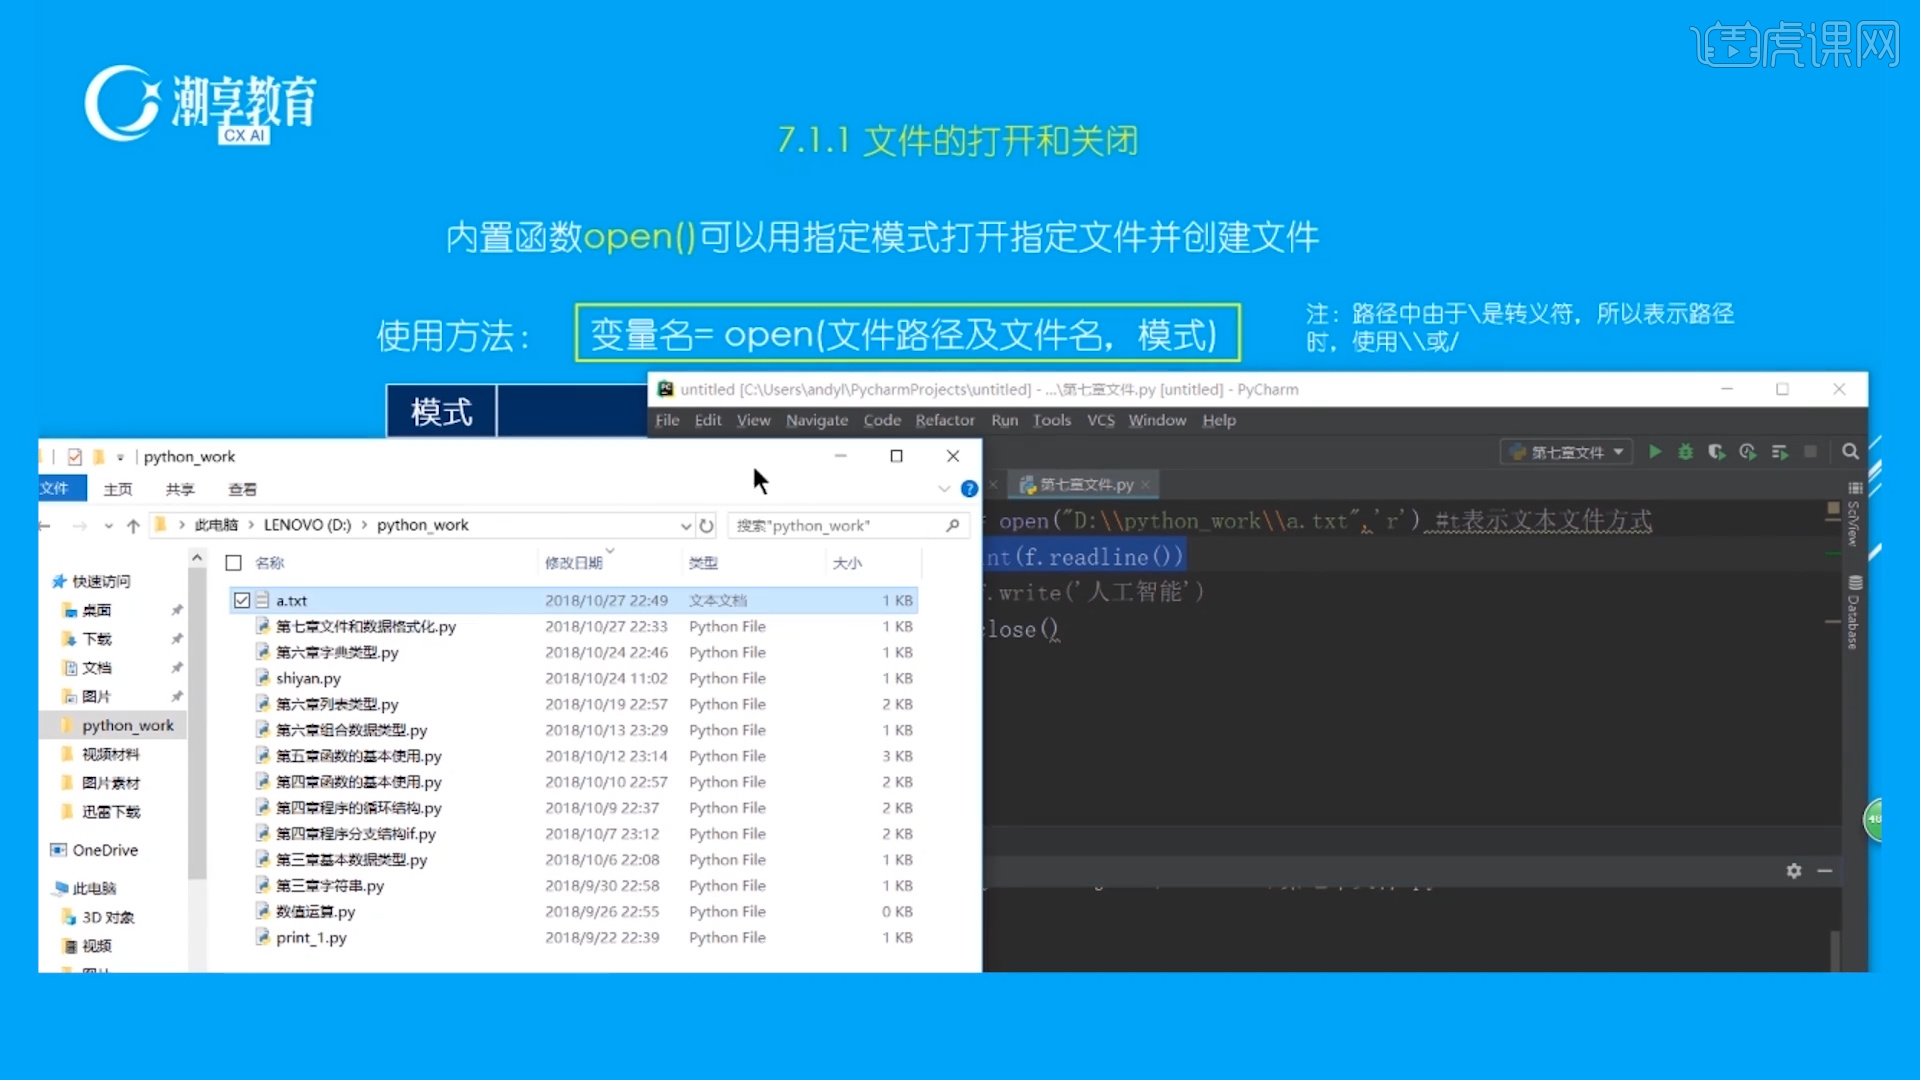Open the SciView tool window

[x=1857, y=525]
